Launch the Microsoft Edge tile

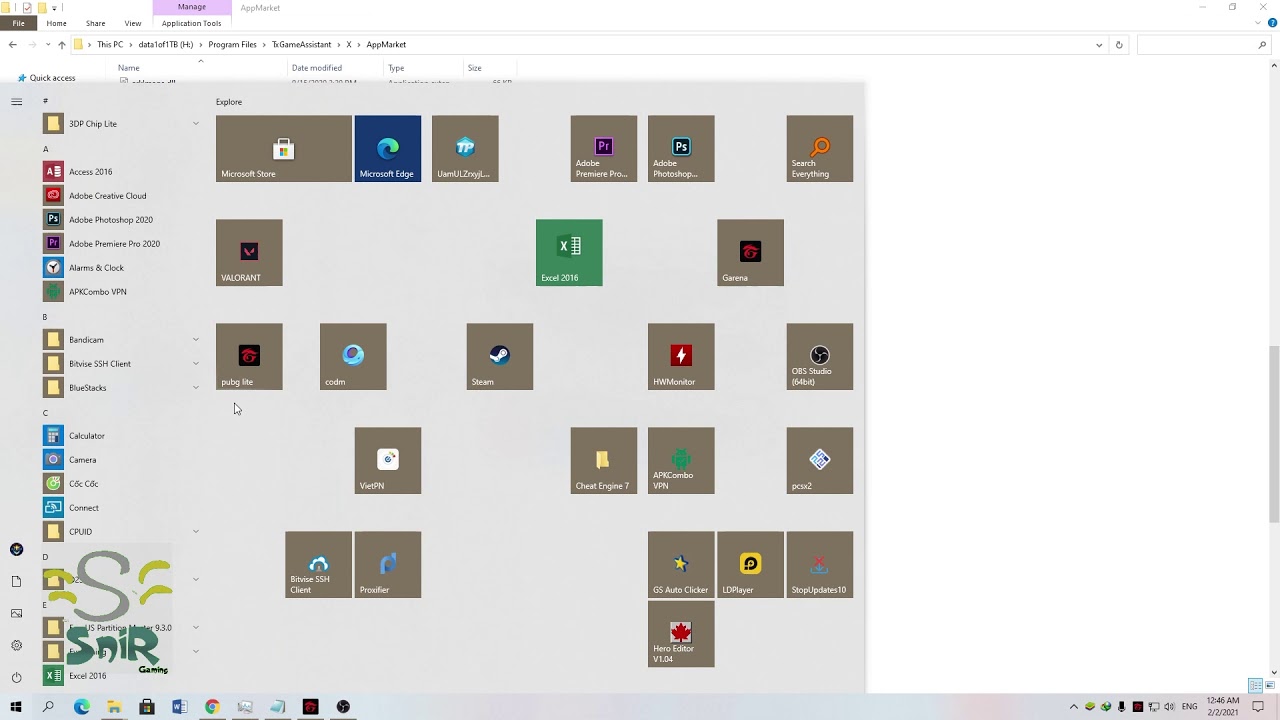[388, 149]
